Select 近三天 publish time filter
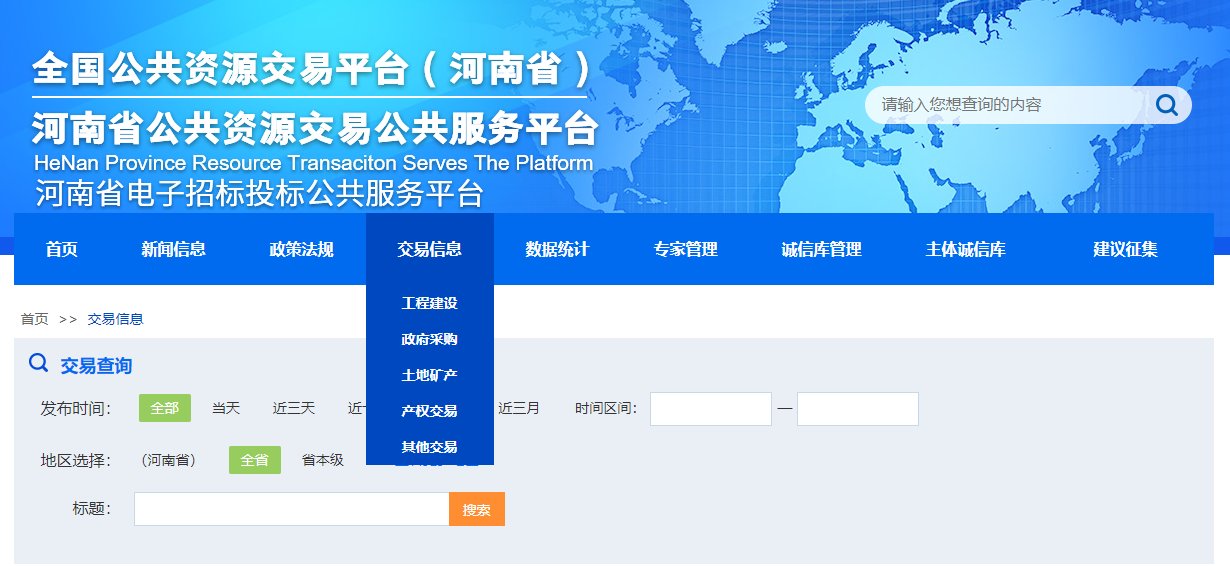Screen dimensions: 1230x566 [294, 408]
